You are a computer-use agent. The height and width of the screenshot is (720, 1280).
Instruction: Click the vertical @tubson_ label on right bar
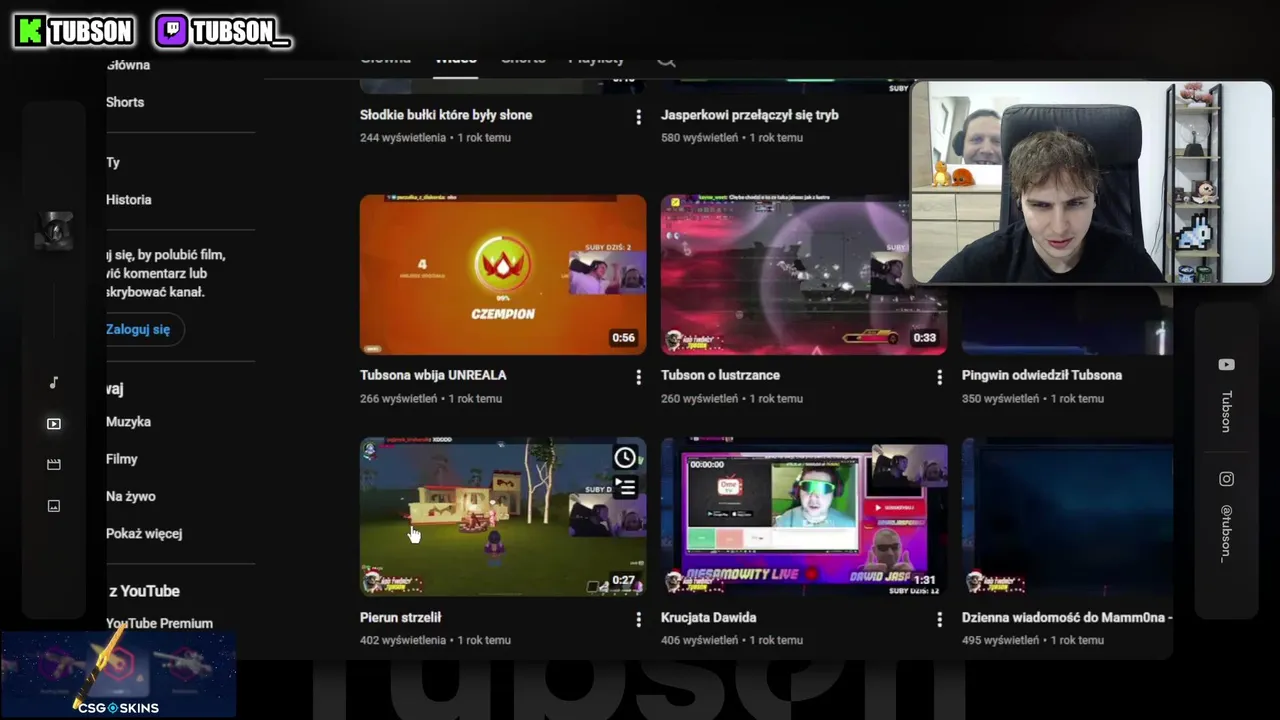tap(1226, 534)
